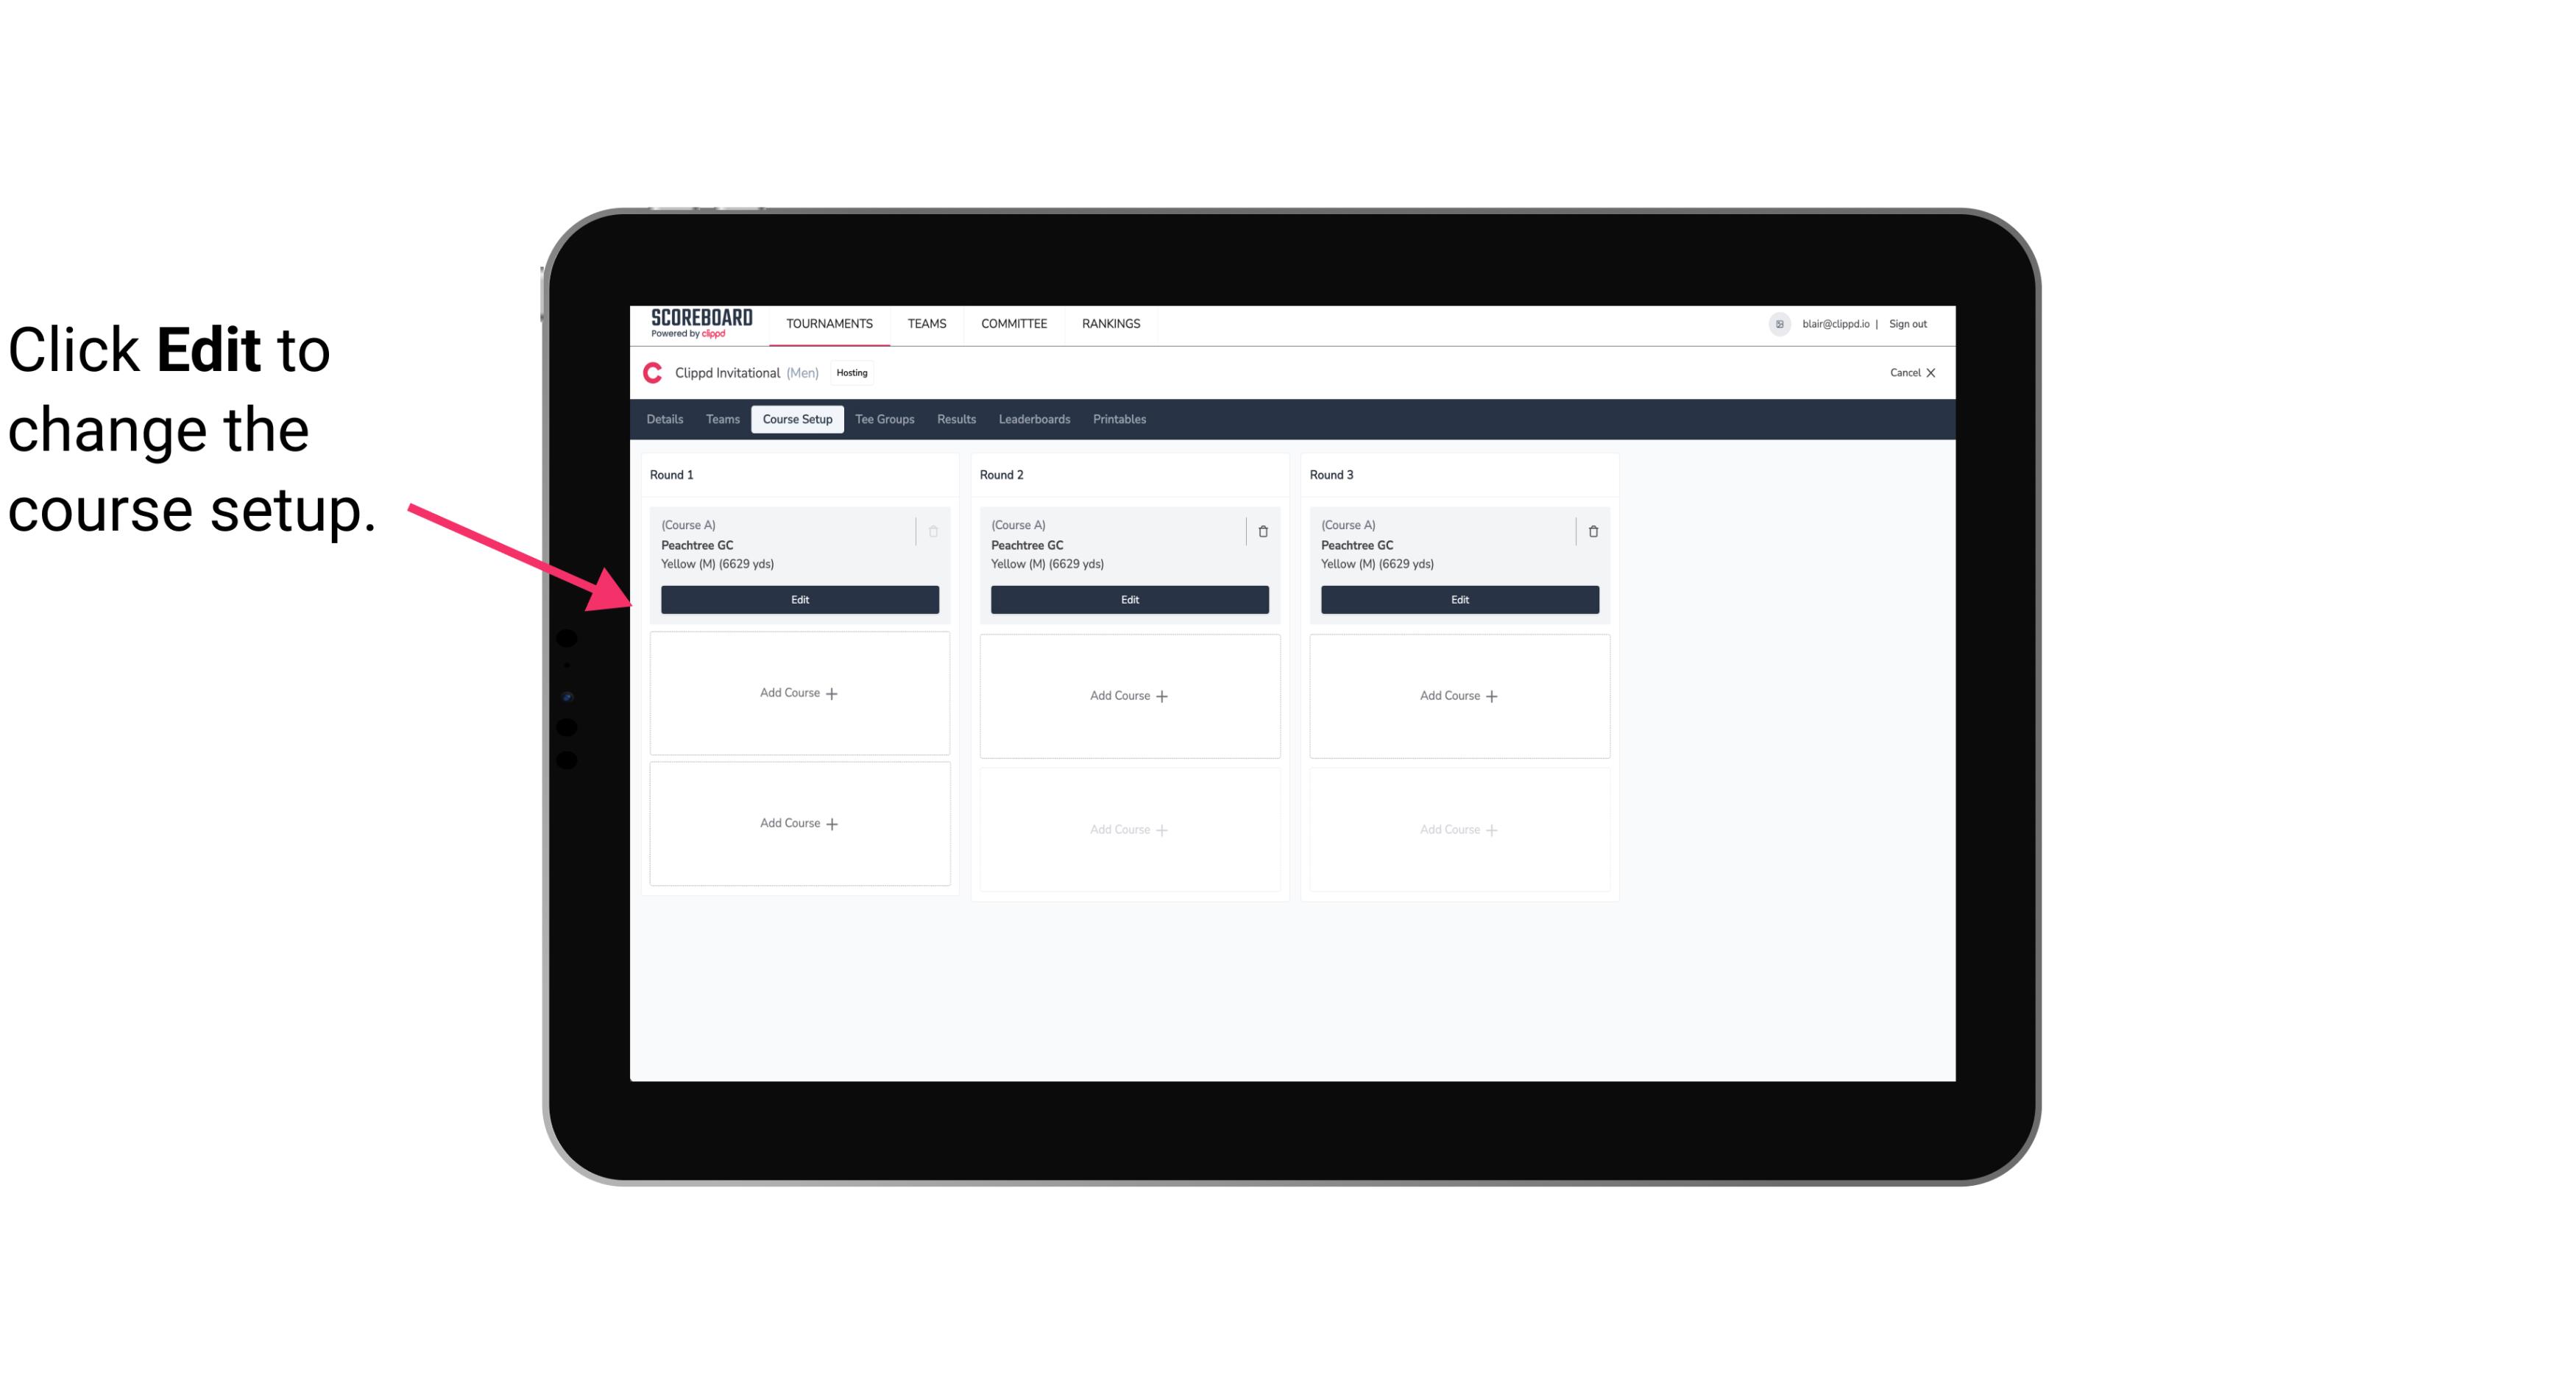Click the delete icon for Round 2 course
Viewport: 2576px width, 1386px height.
click(x=1262, y=531)
